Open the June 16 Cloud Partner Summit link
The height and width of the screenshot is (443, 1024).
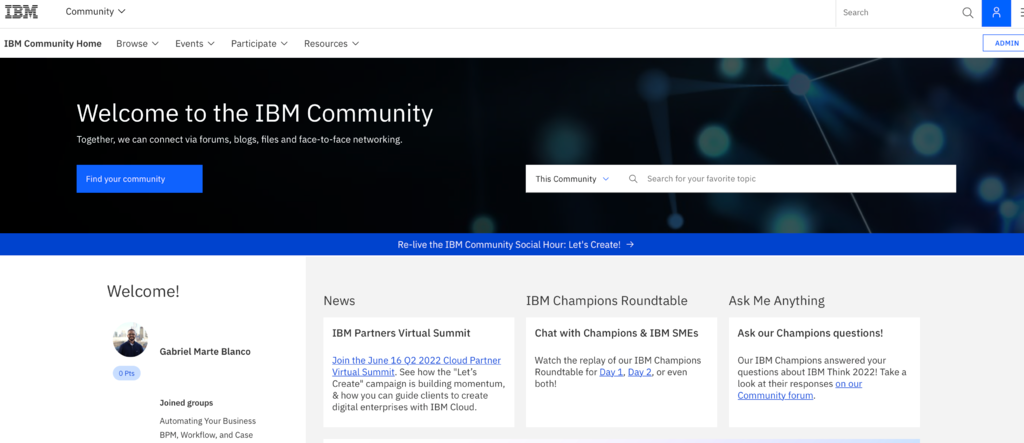[416, 366]
